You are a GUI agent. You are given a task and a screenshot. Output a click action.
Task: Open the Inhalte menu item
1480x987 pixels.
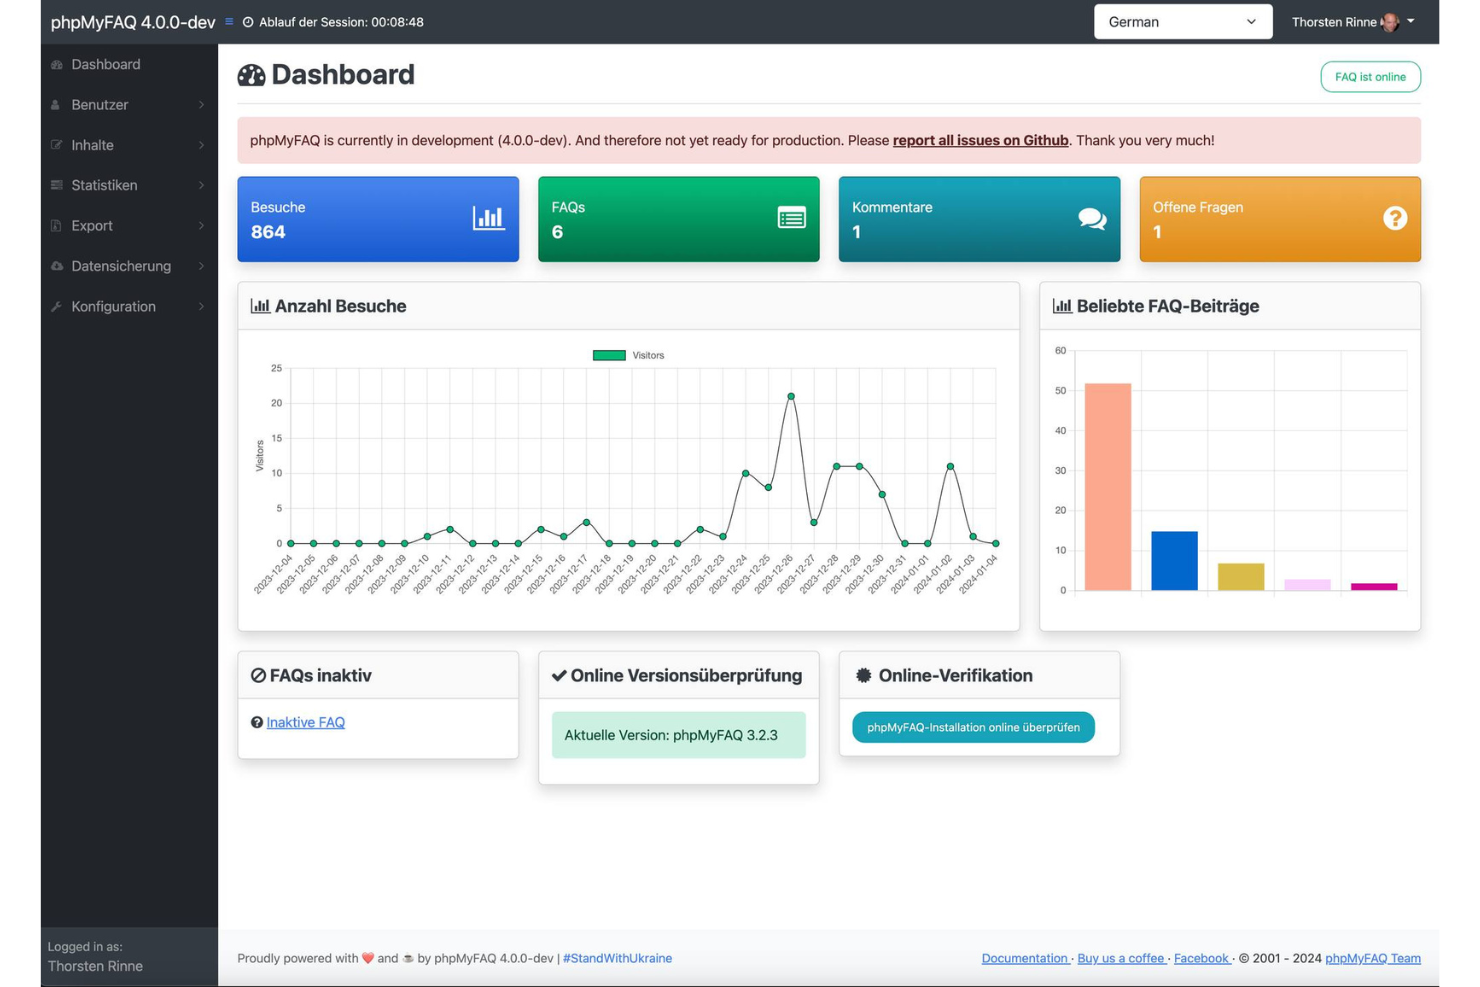pyautogui.click(x=129, y=145)
